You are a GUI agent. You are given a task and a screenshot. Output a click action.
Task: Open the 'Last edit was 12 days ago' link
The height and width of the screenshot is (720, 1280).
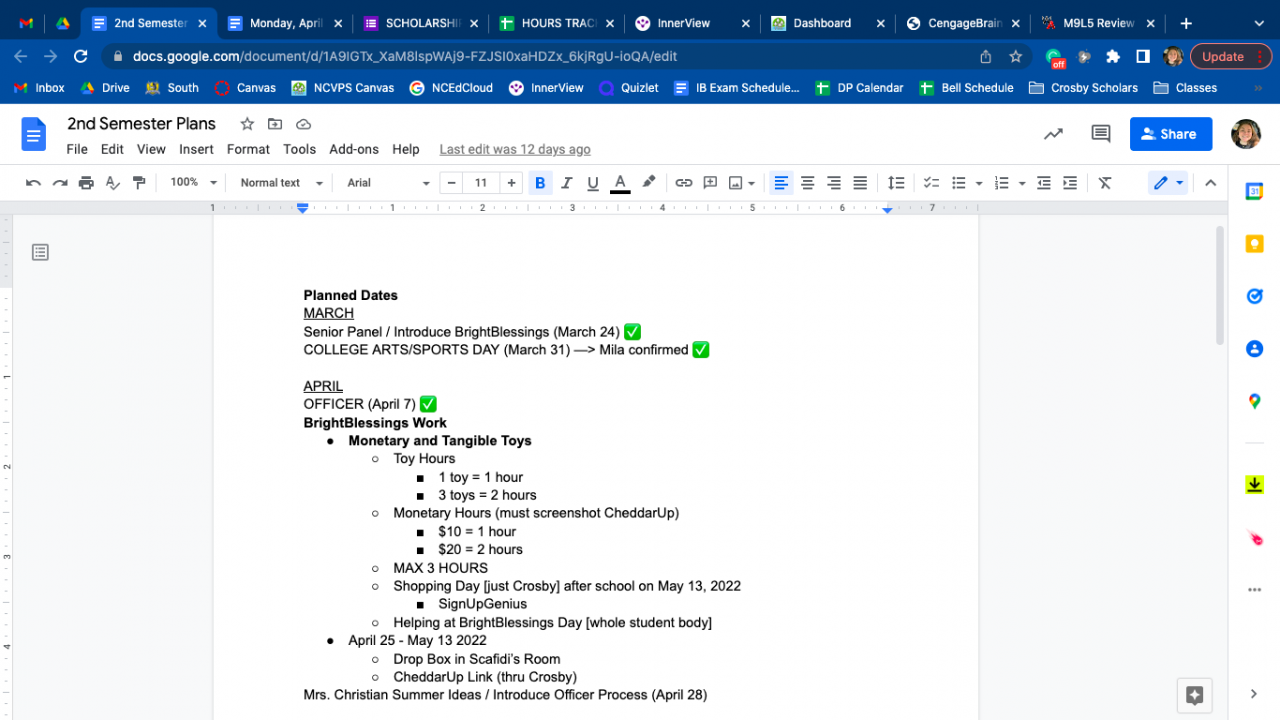(515, 149)
